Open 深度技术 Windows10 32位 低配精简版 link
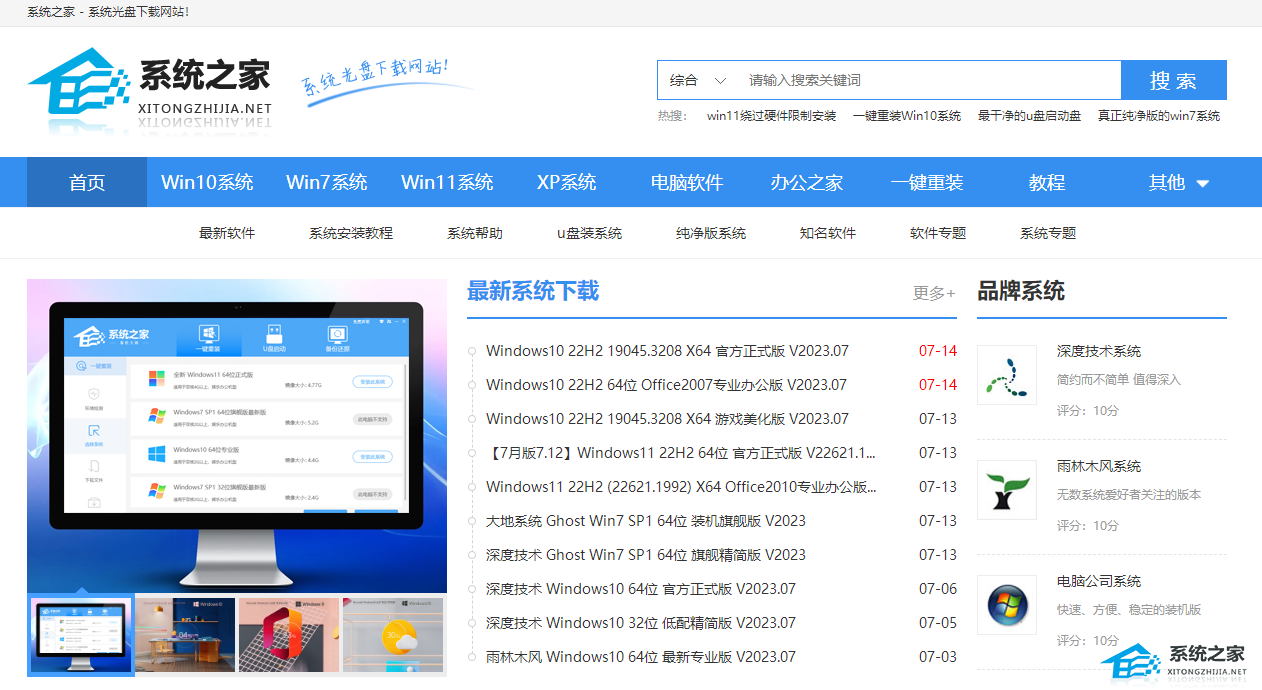Image resolution: width=1262 pixels, height=690 pixels. click(x=641, y=623)
